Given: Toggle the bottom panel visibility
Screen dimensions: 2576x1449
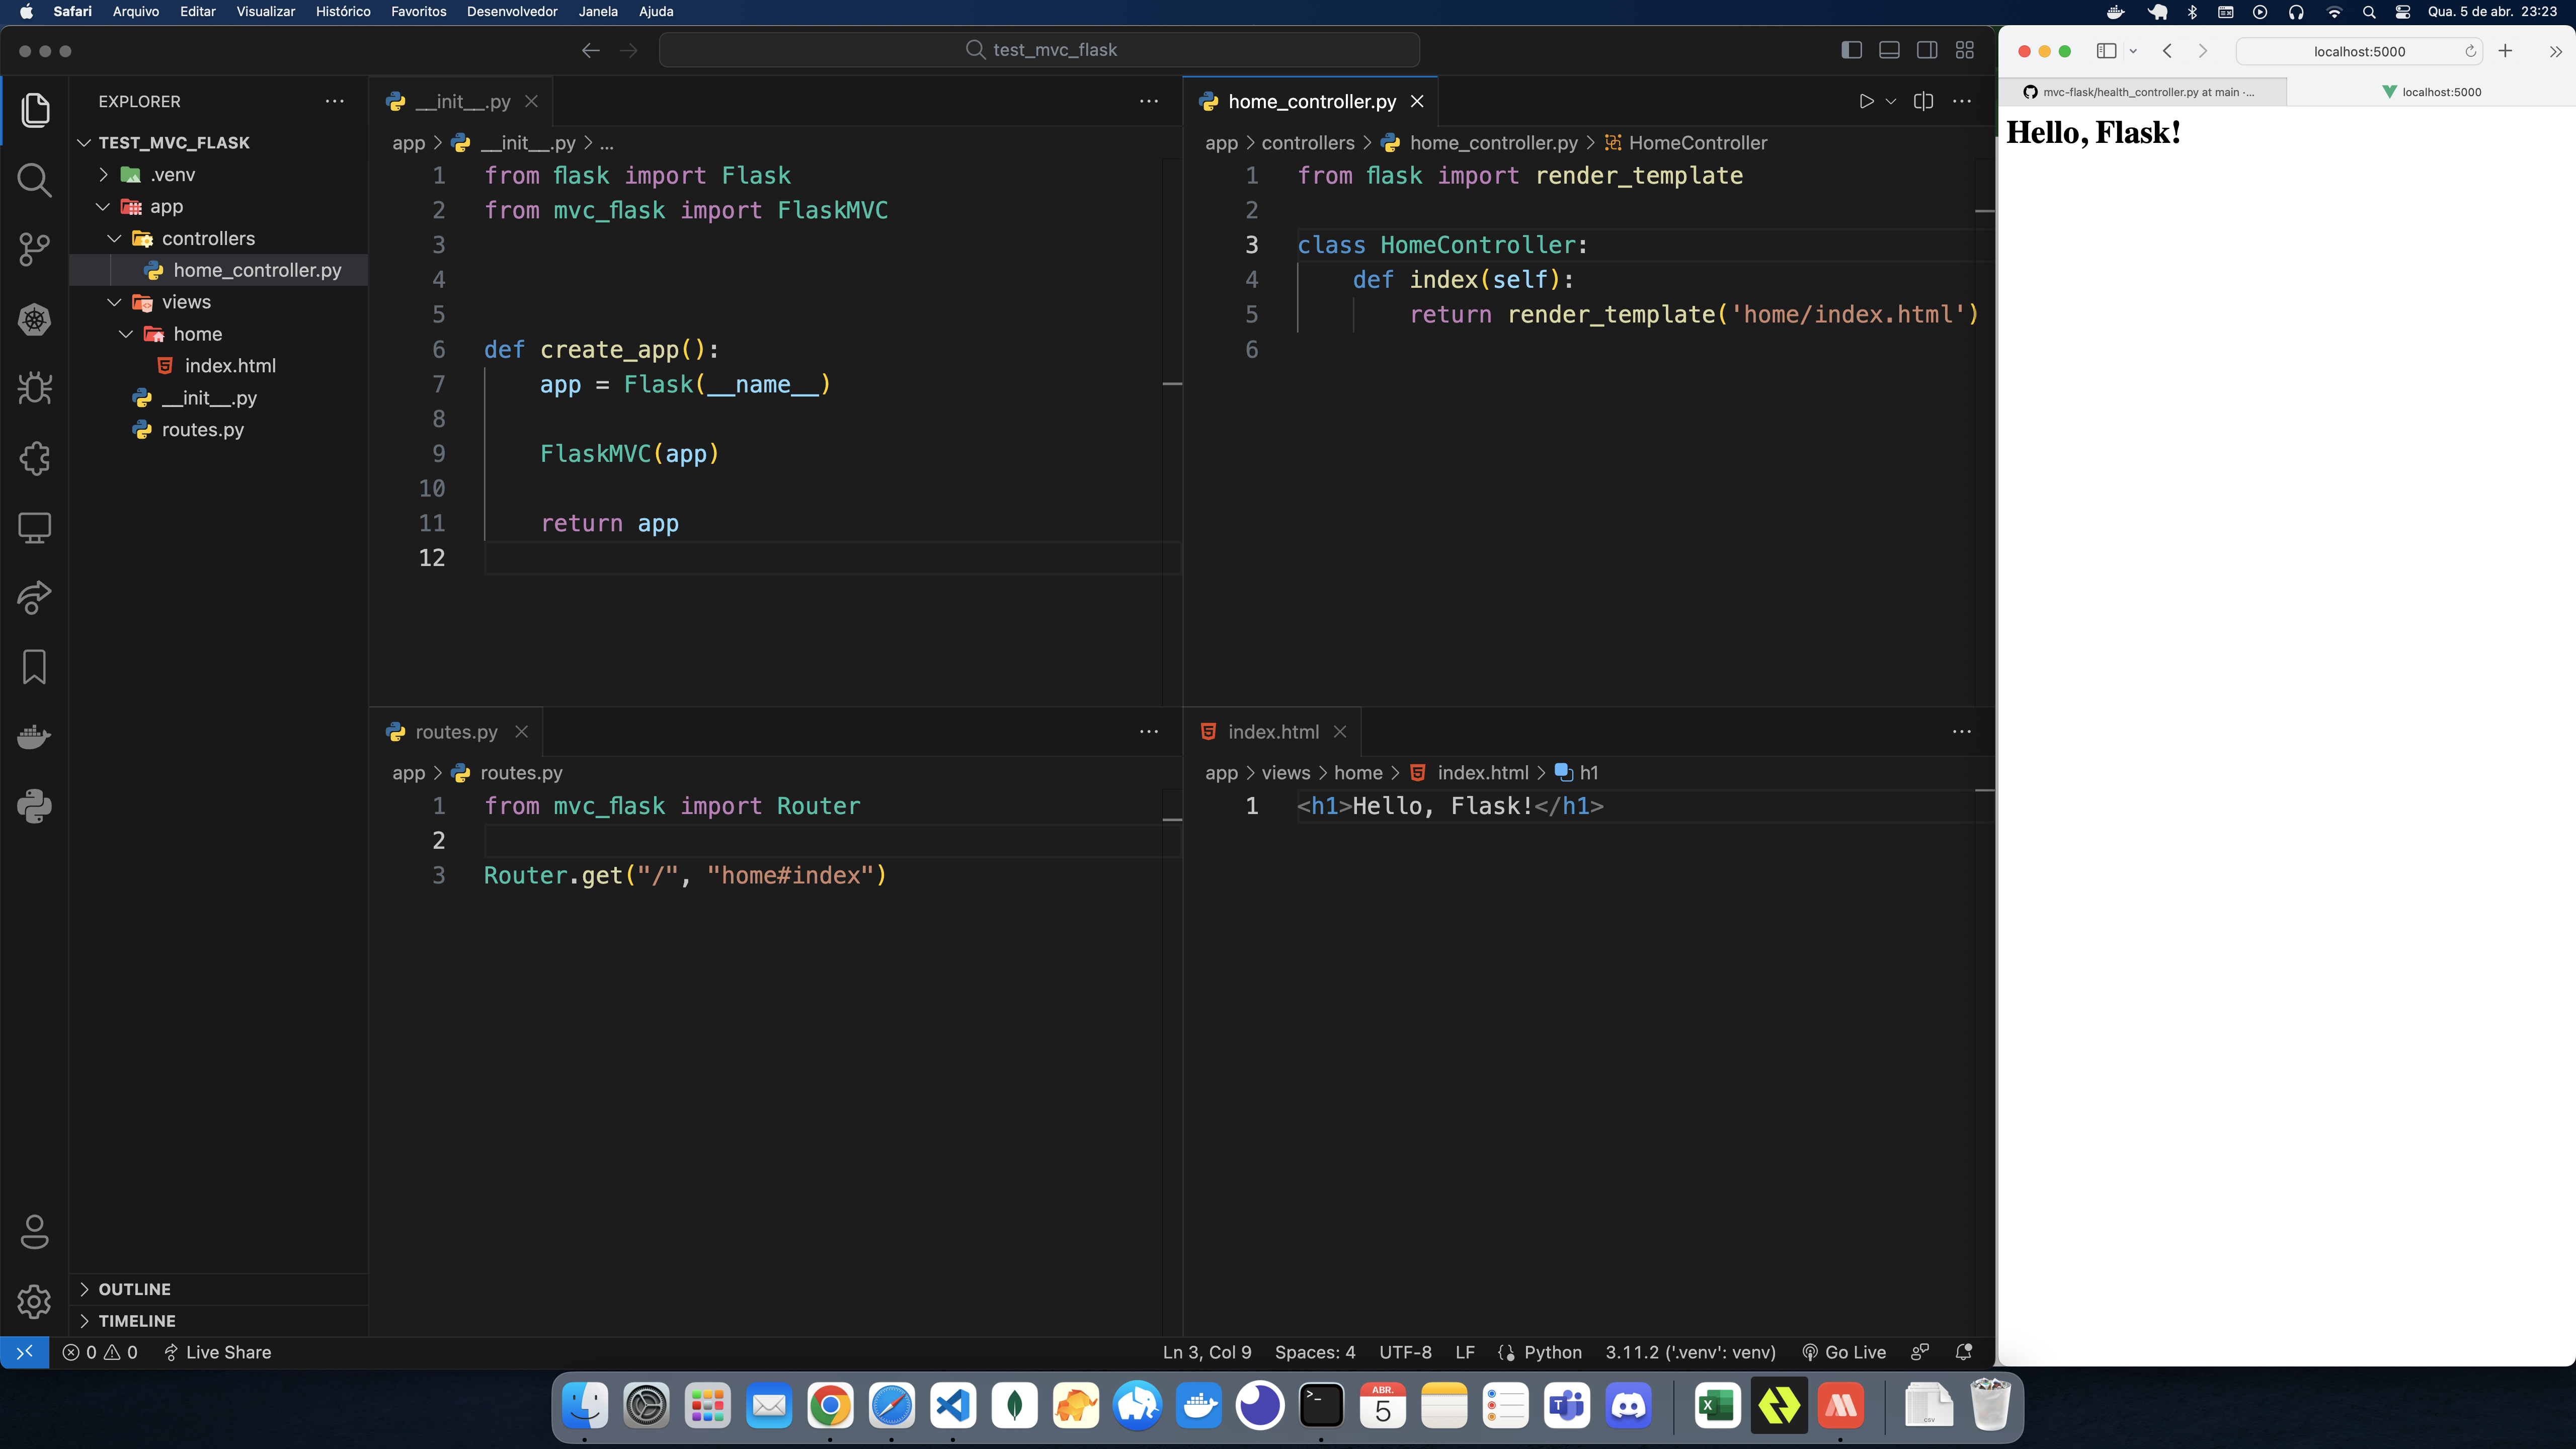Looking at the screenshot, I should [1889, 50].
